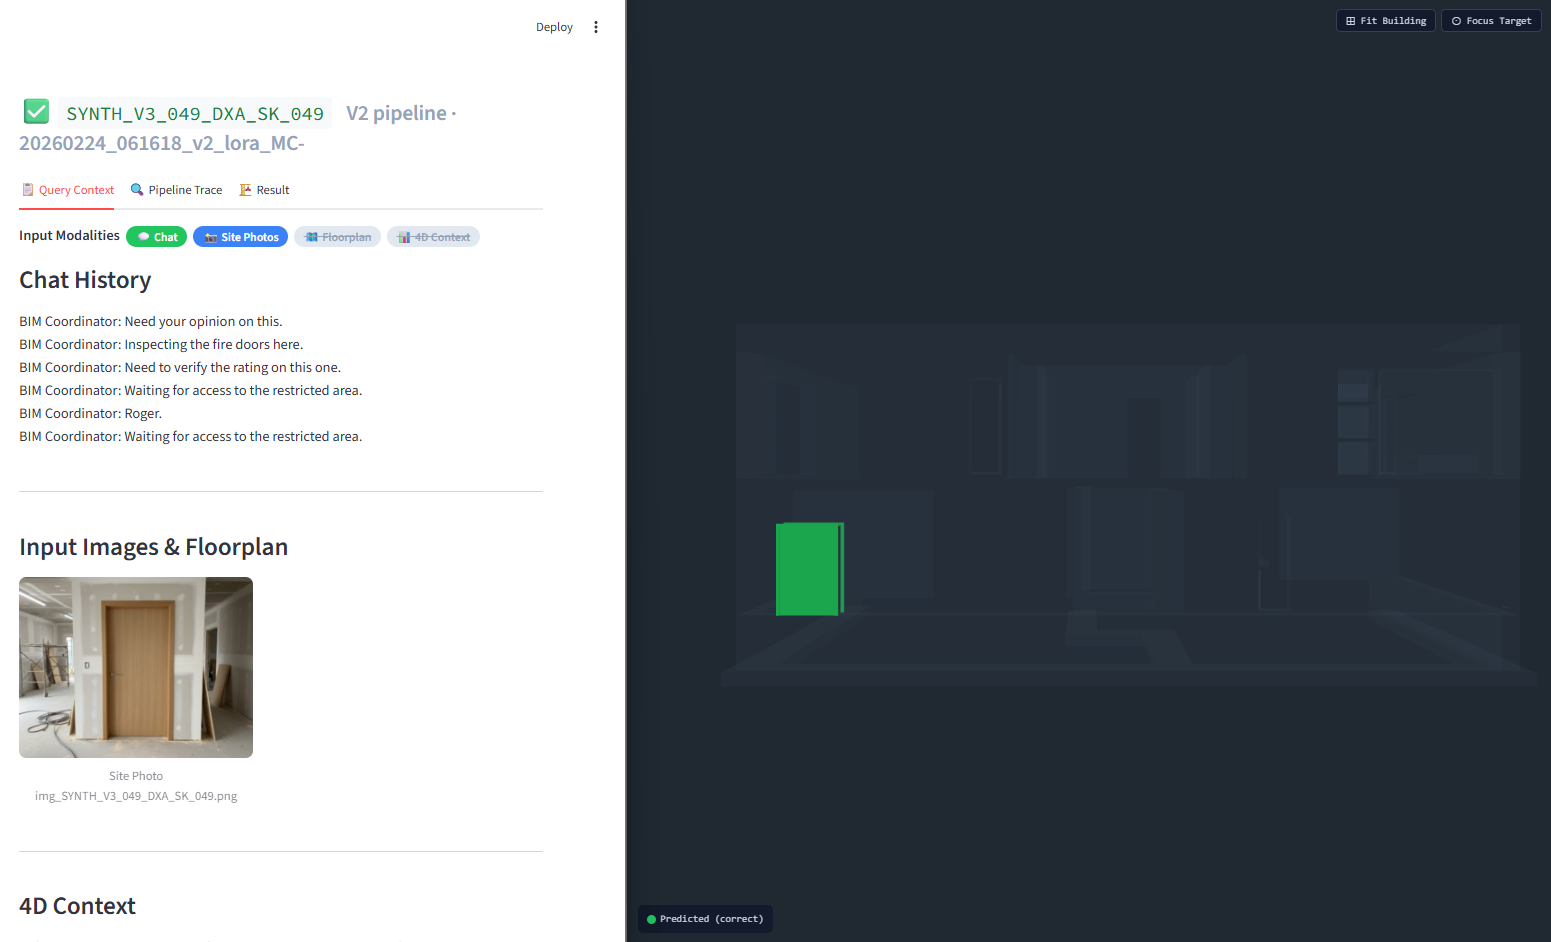Click the green checkmark status icon

(x=36, y=111)
